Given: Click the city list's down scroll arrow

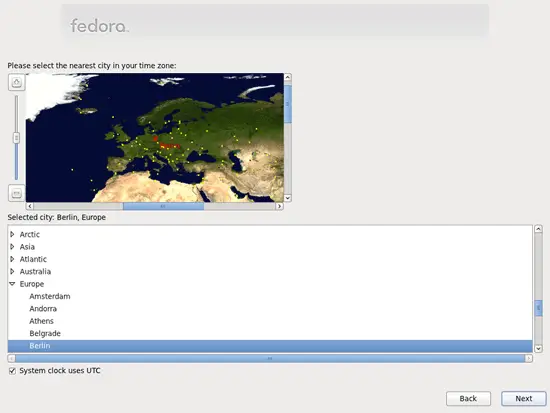Looking at the screenshot, I should point(538,348).
